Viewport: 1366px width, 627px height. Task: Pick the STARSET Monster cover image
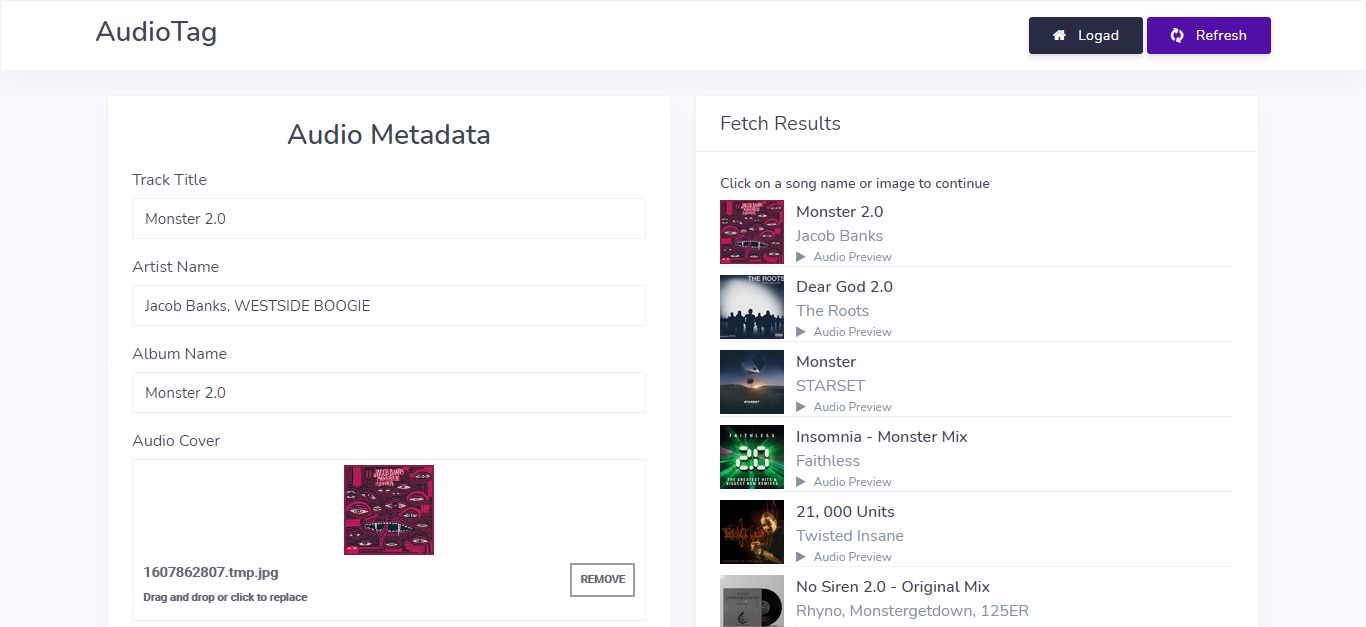(752, 382)
